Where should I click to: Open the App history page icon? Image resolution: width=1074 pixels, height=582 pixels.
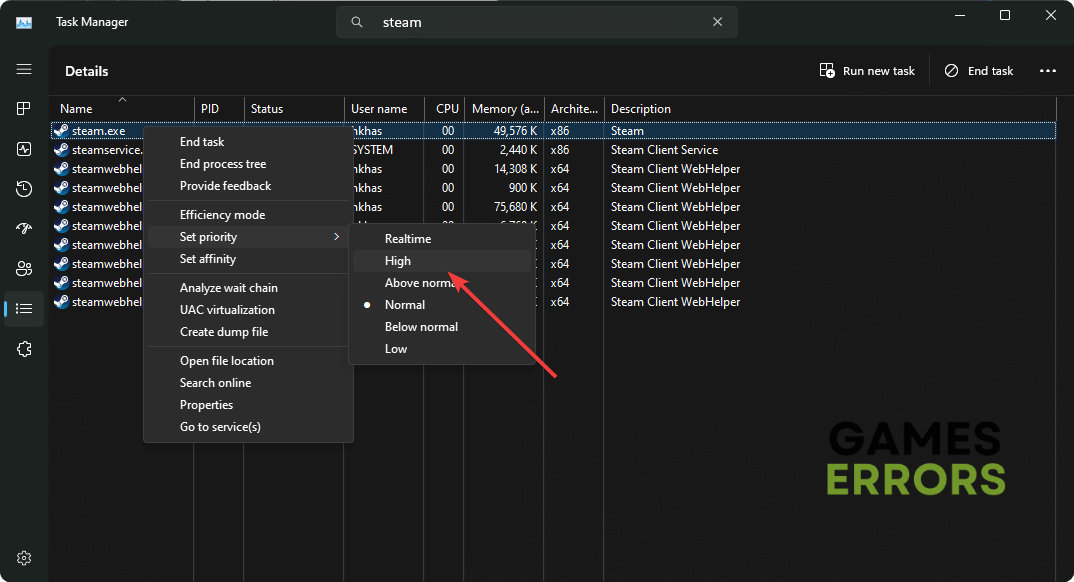(24, 189)
